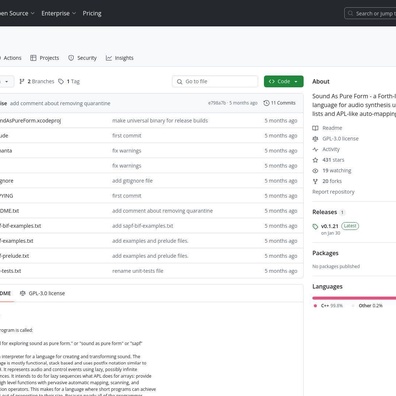This screenshot has width=396, height=396.
Task: Click the scale icon on GPL-3.0 license tab
Action: (23, 293)
